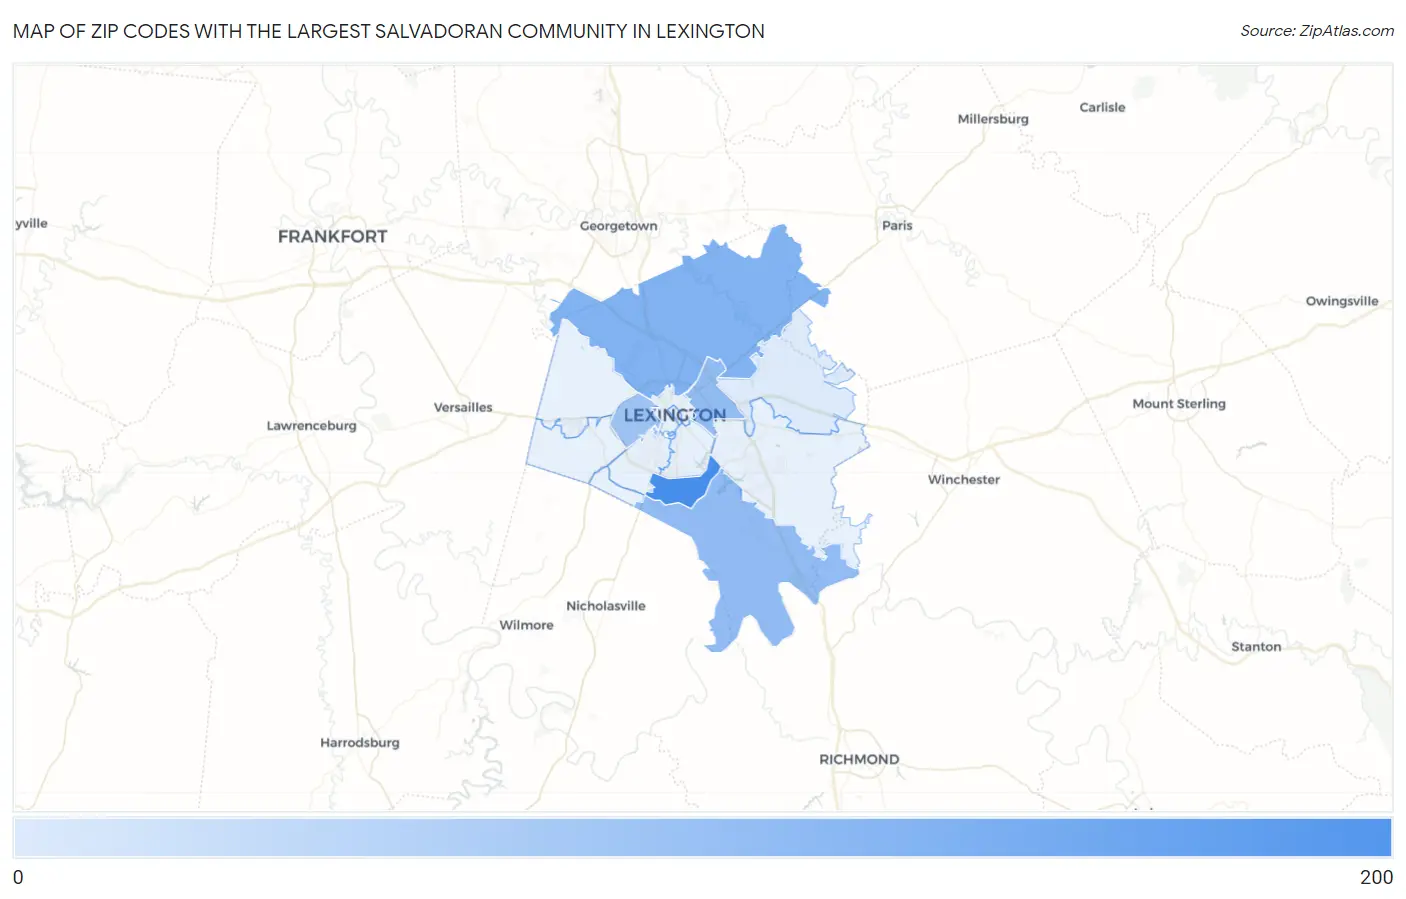
Task: Click the Winchester town label
Action: [964, 480]
